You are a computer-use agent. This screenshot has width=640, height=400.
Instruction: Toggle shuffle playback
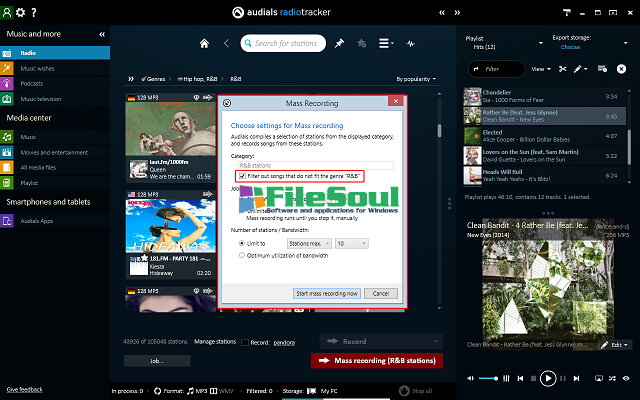612,378
